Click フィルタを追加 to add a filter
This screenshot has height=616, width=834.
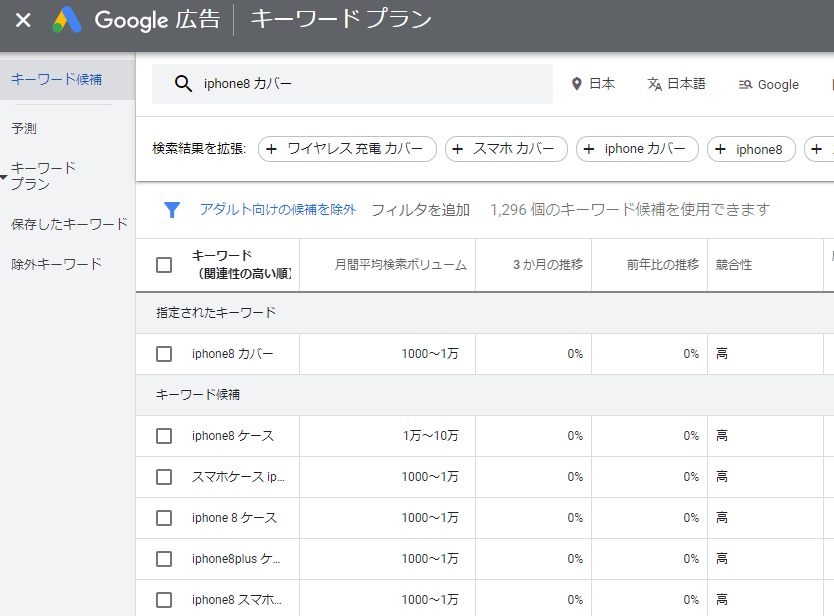coord(420,210)
